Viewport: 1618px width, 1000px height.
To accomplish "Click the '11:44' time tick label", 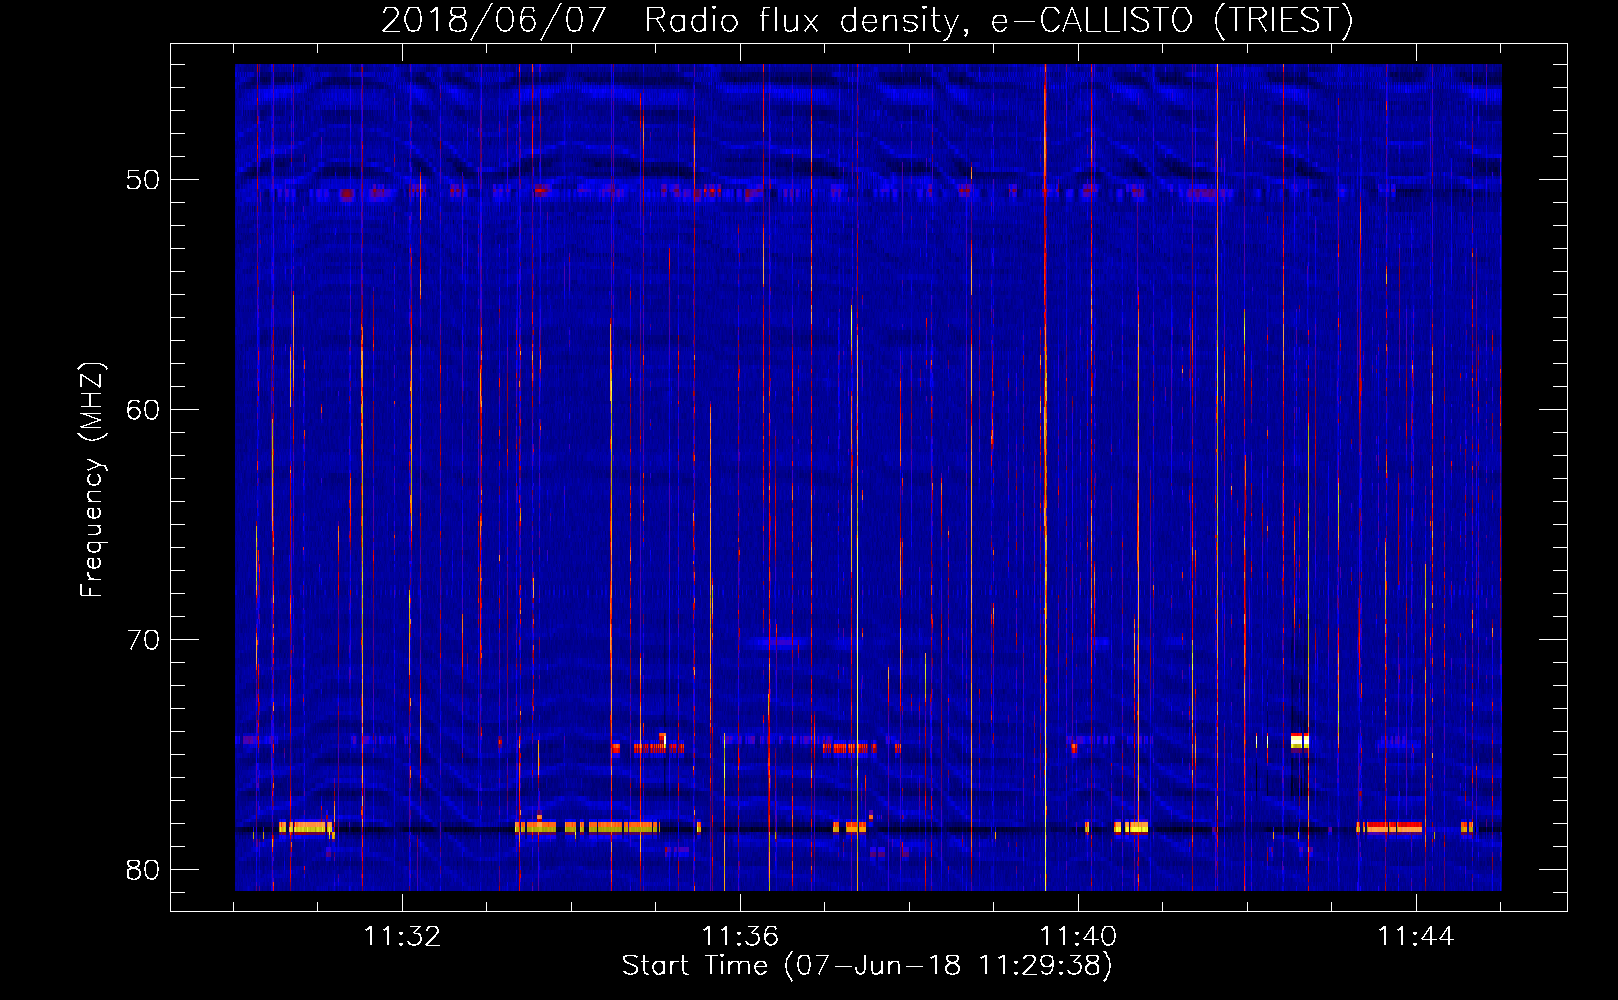I will [x=1416, y=936].
